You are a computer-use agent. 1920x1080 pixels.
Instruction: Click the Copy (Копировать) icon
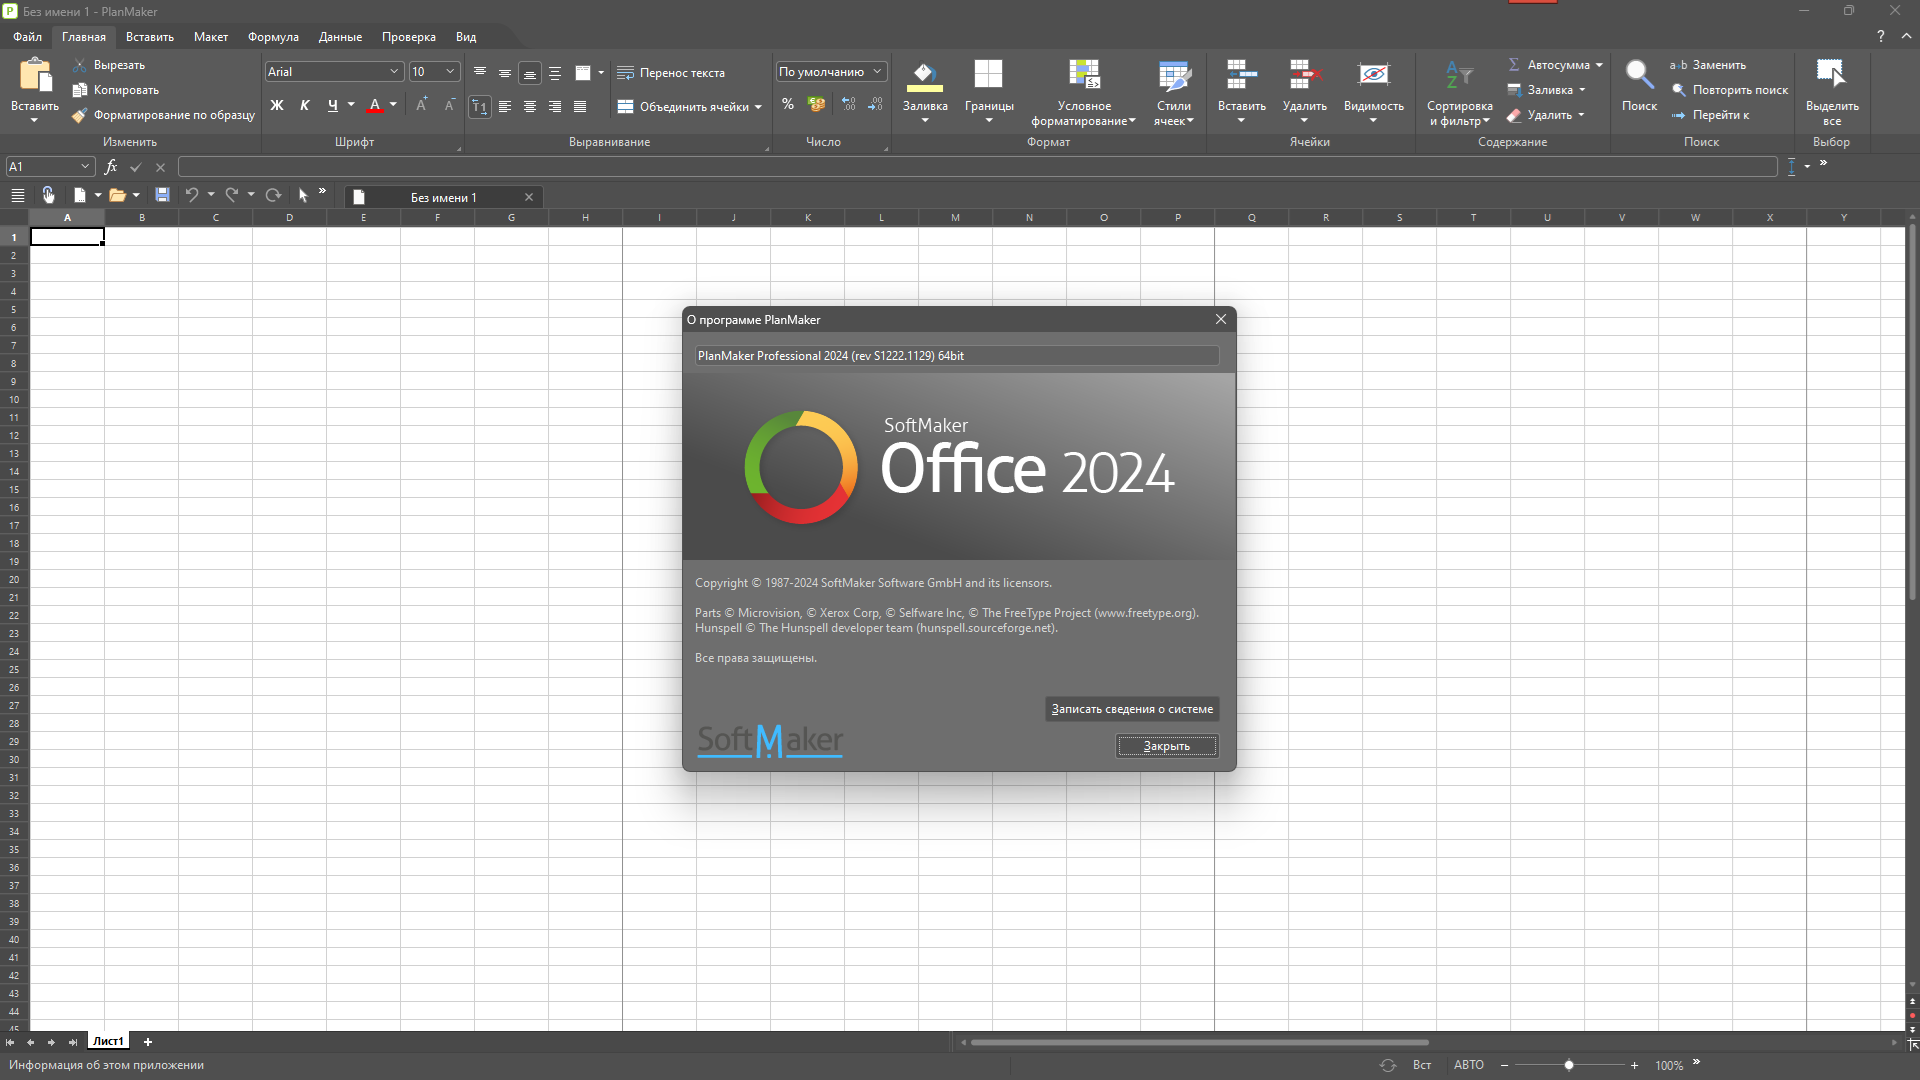point(80,90)
